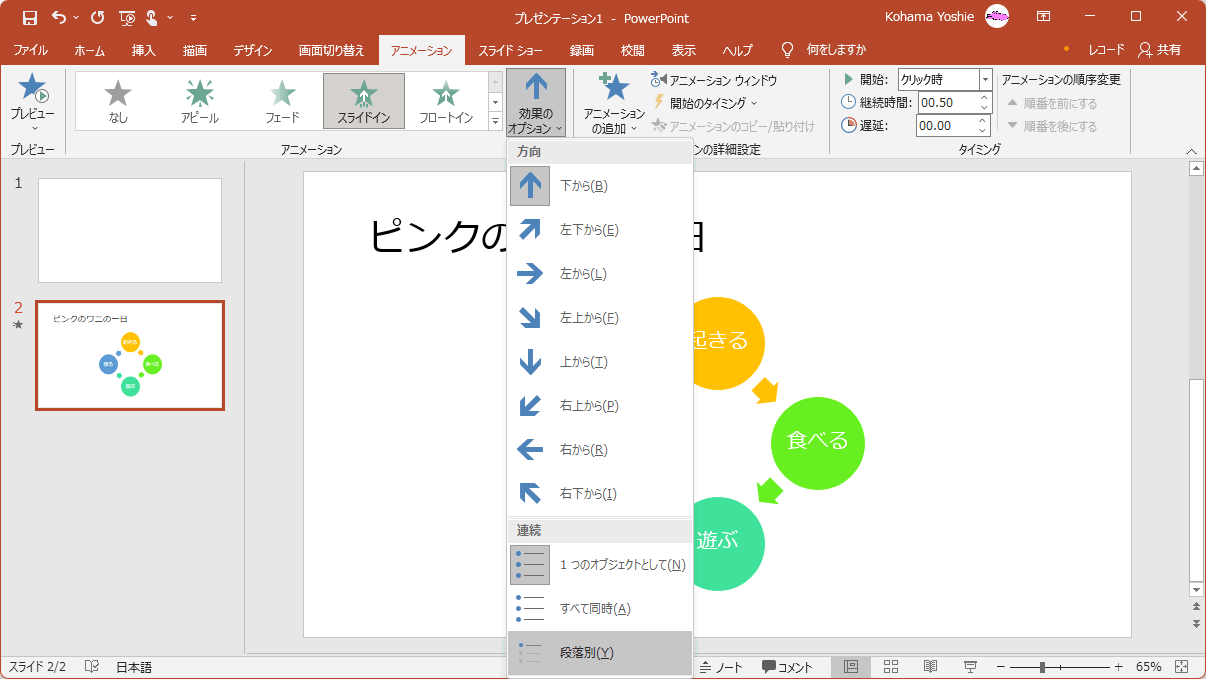Click the Save icon in title bar

[30, 17]
